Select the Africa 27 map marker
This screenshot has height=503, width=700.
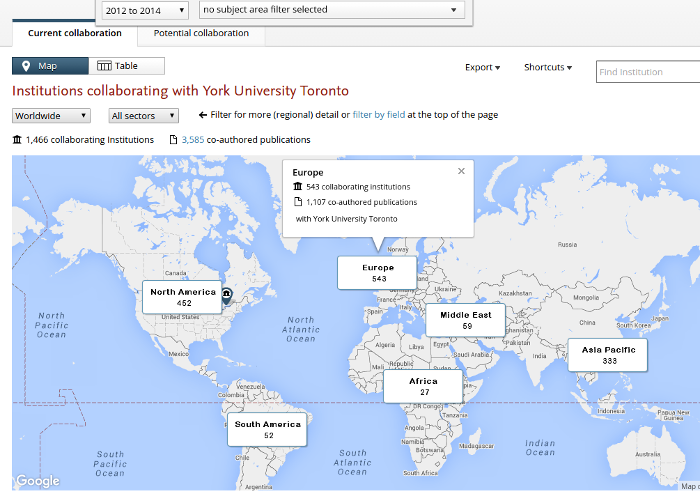tap(423, 386)
